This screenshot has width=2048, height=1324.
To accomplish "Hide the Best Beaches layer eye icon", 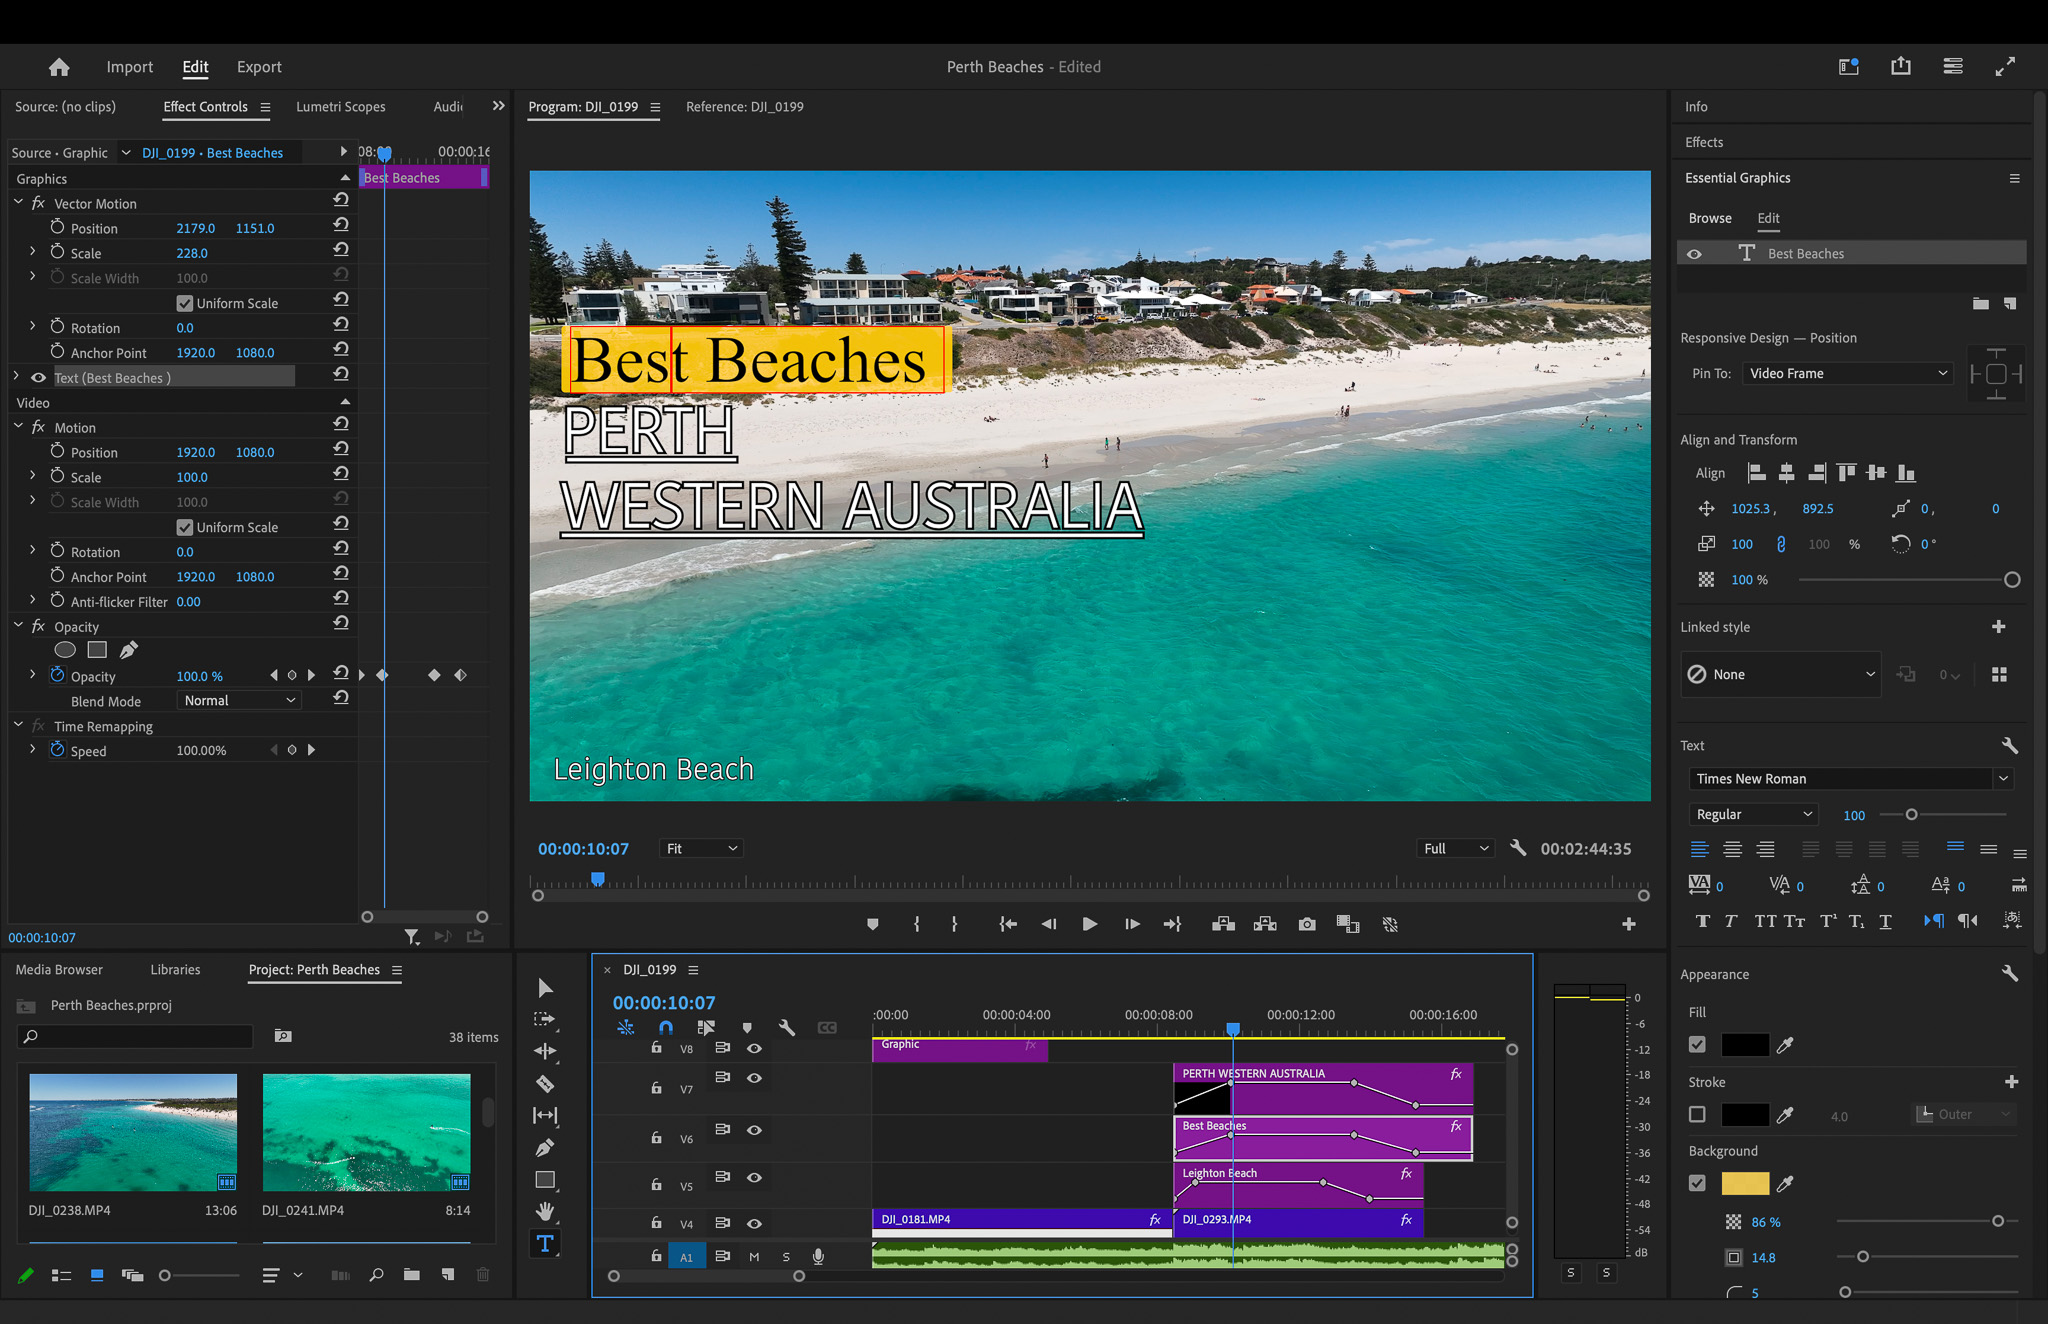I will pyautogui.click(x=1694, y=254).
